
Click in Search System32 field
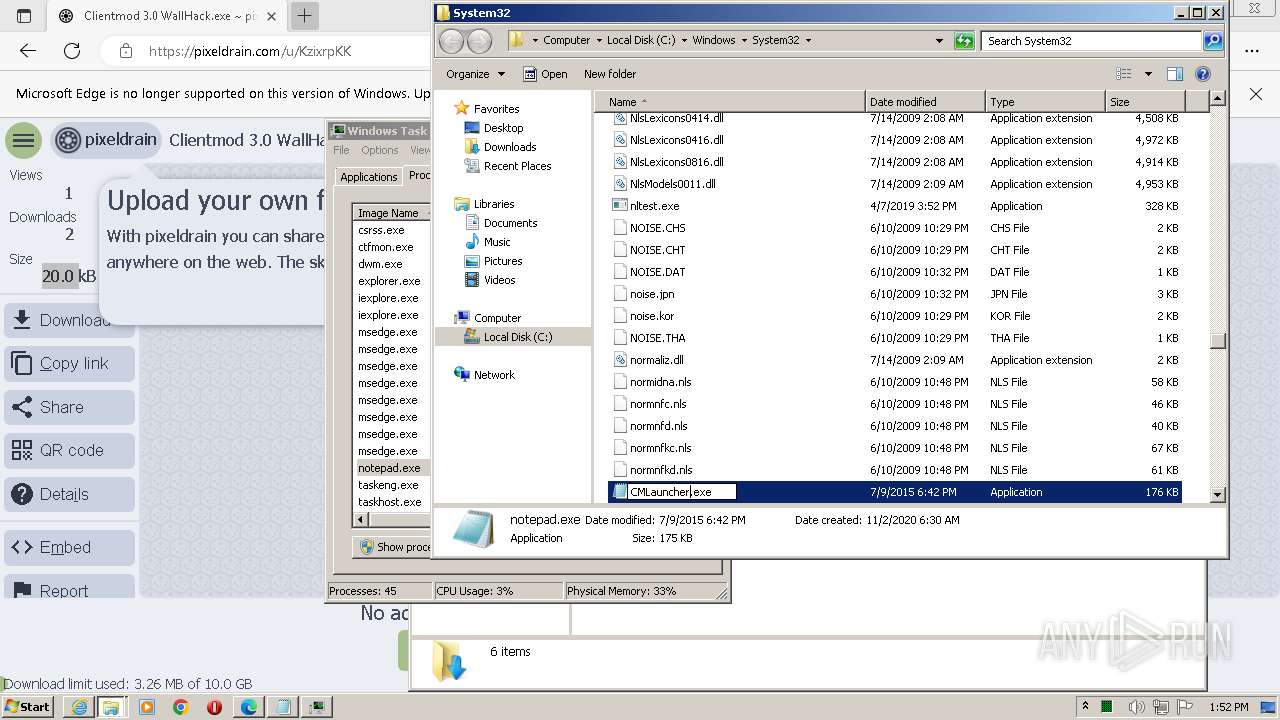click(1092, 41)
